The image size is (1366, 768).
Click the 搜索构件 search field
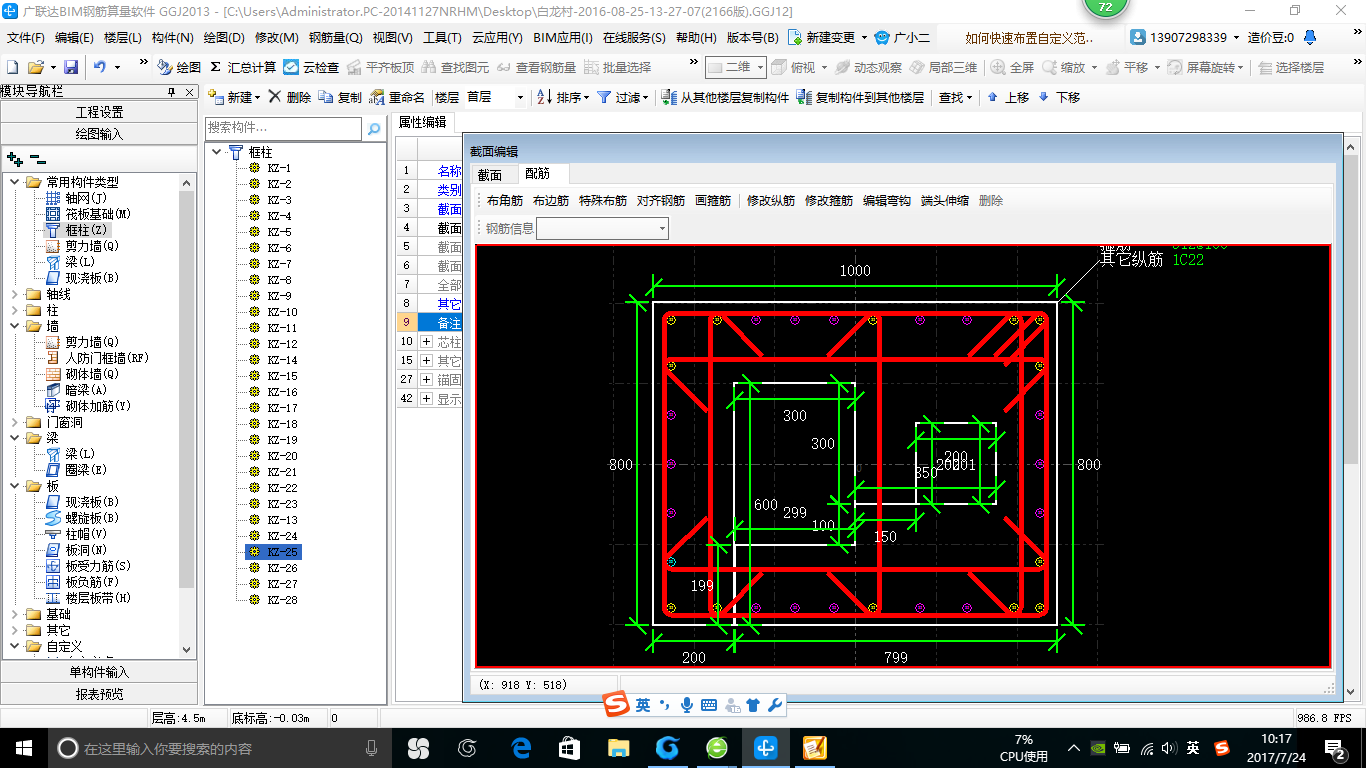[x=283, y=129]
